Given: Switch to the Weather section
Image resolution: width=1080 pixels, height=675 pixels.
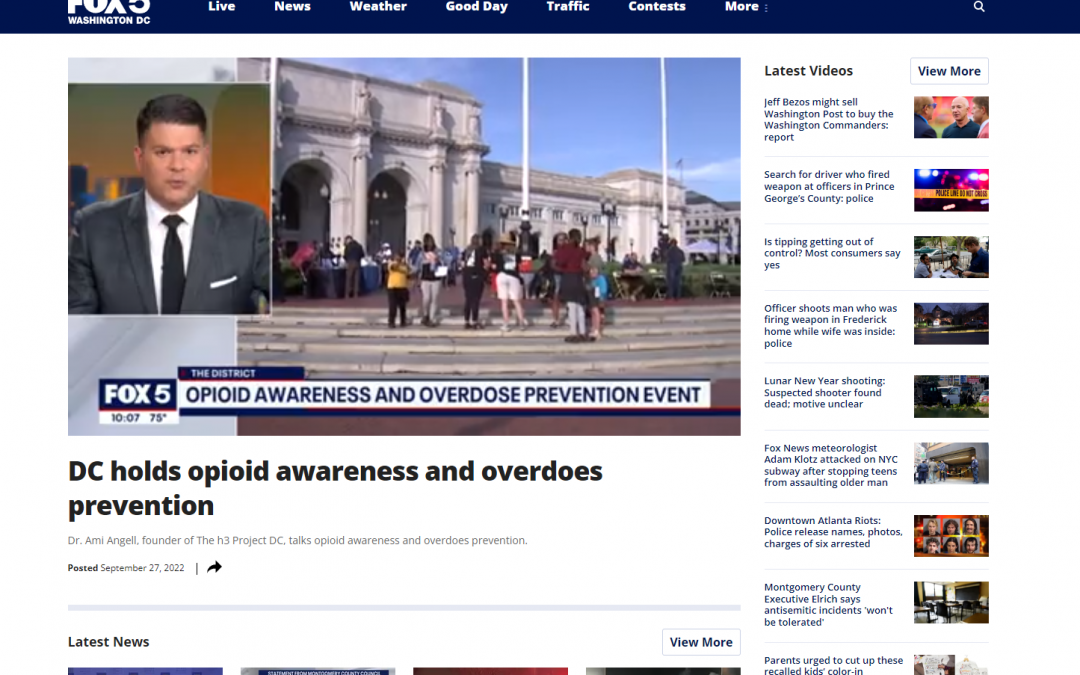Looking at the screenshot, I should click(x=378, y=7).
